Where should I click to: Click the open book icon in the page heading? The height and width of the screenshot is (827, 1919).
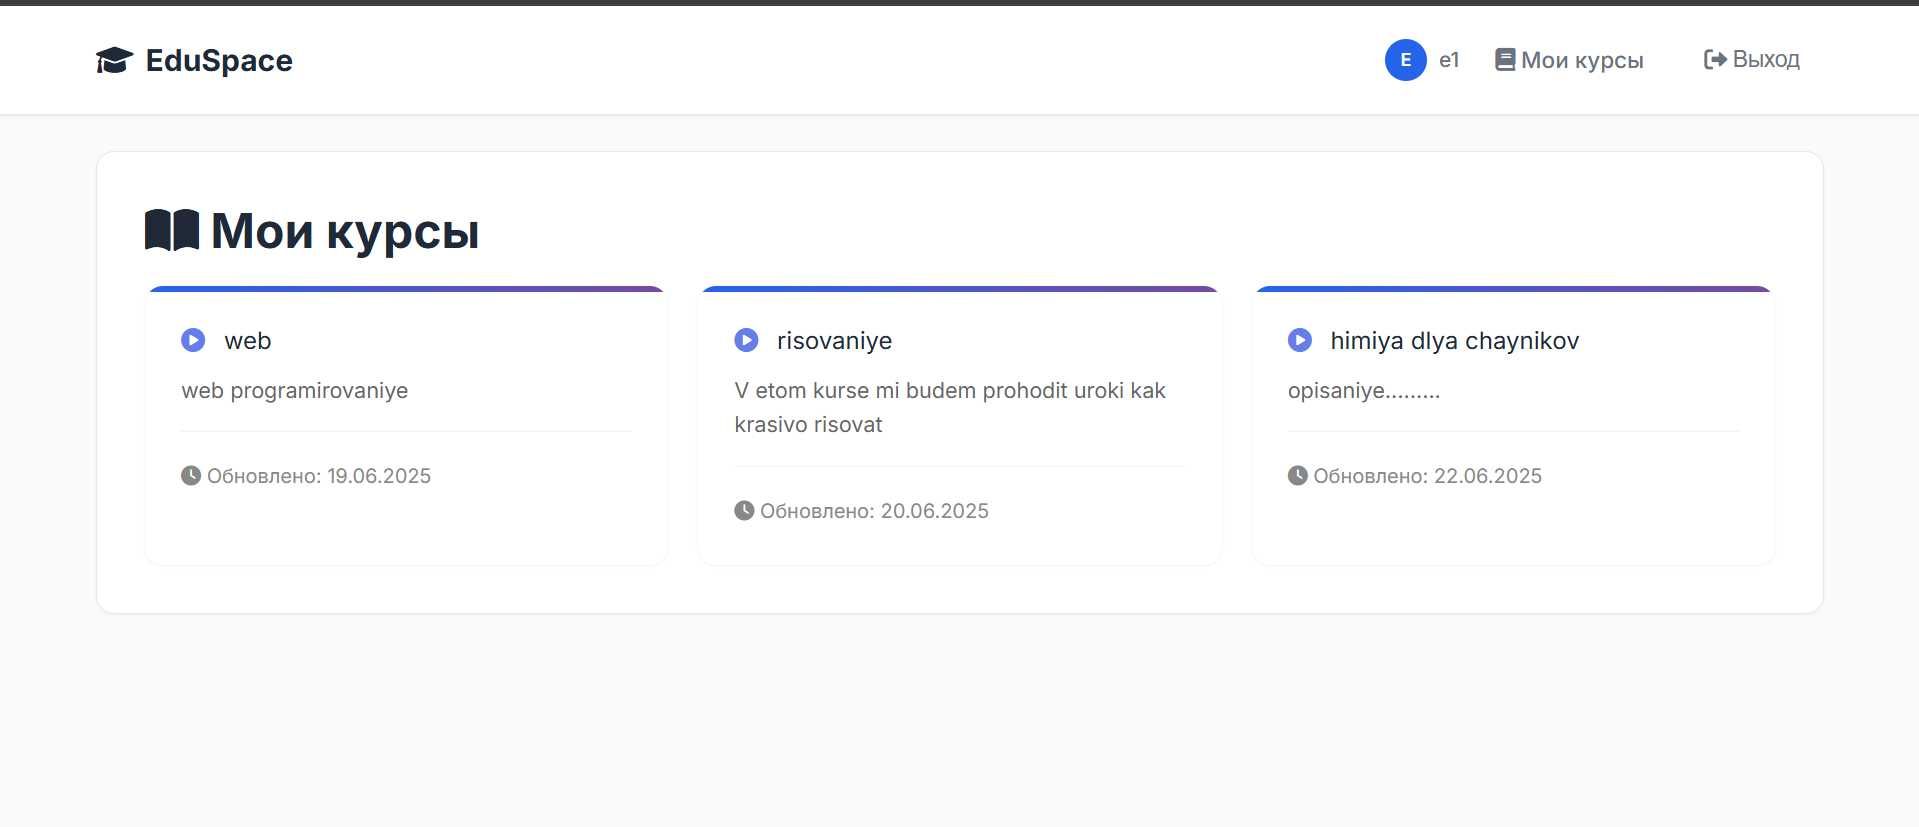point(172,230)
